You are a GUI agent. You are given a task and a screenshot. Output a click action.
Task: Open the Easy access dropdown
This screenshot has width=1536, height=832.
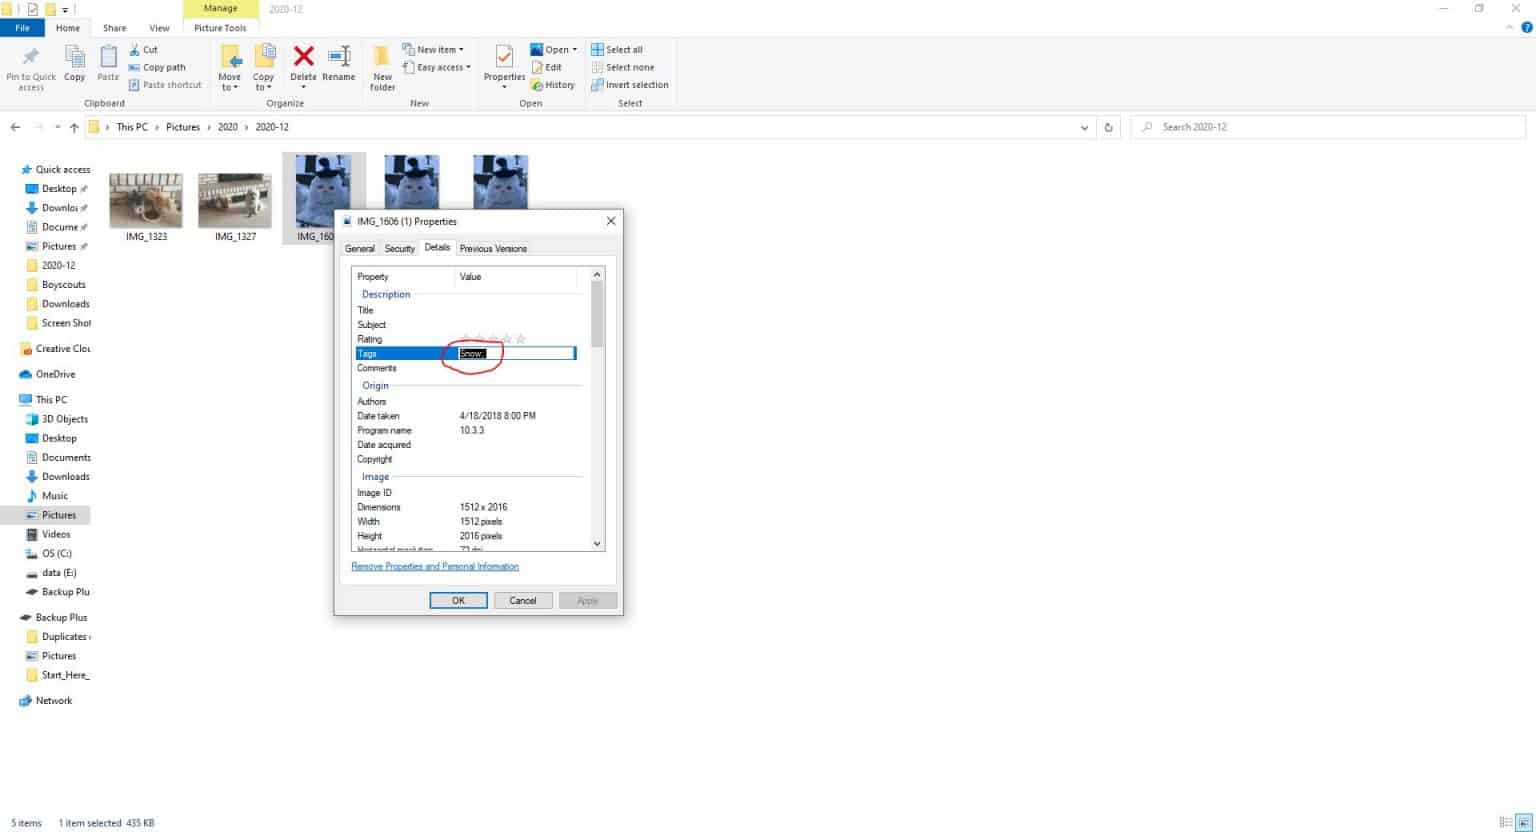[437, 67]
